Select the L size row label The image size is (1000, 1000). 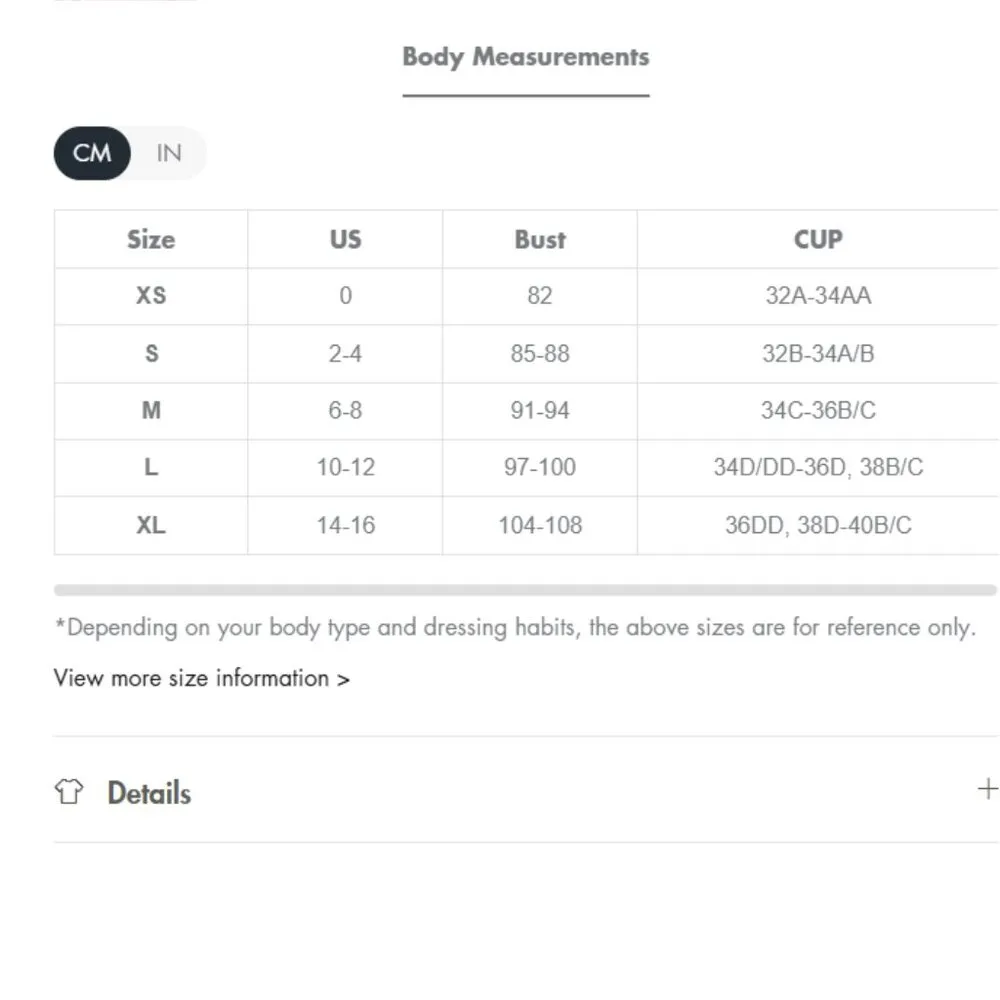click(x=151, y=467)
